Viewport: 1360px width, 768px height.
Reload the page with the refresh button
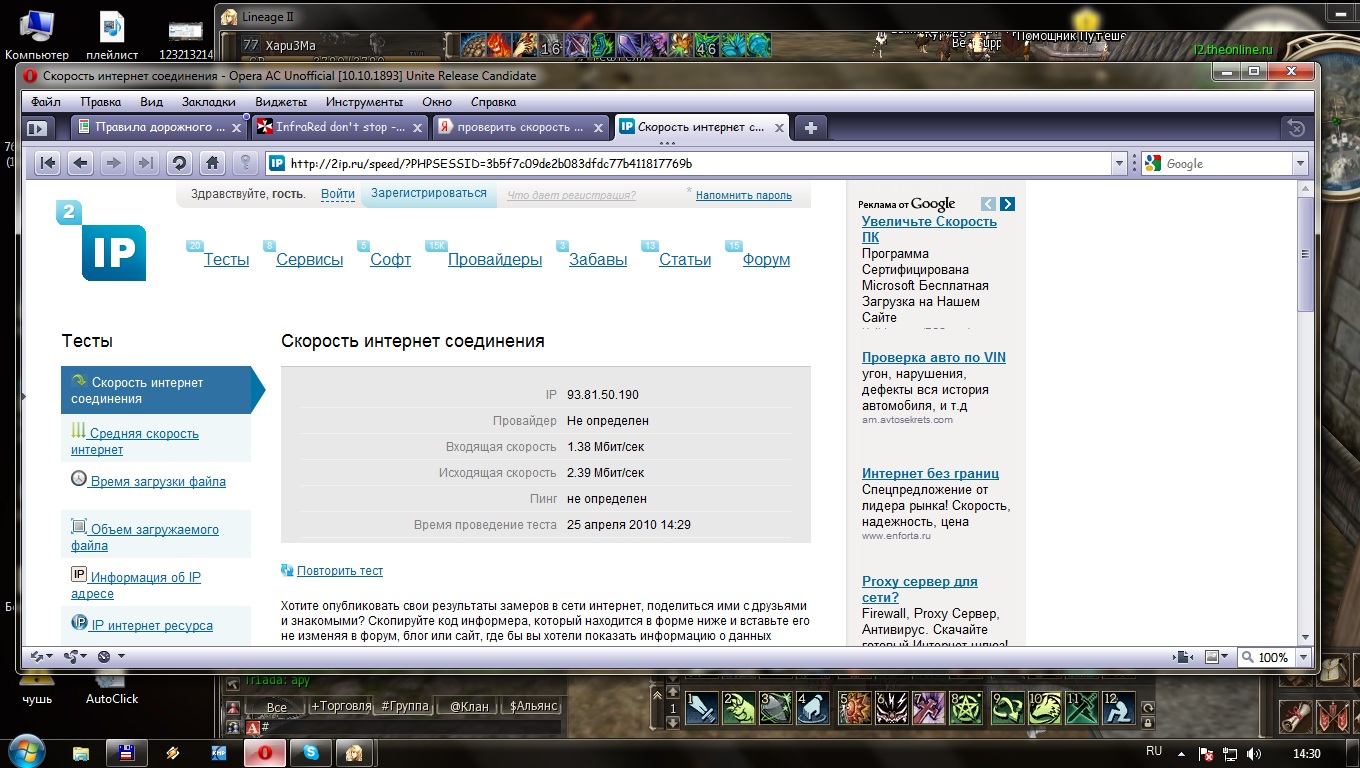[x=179, y=163]
